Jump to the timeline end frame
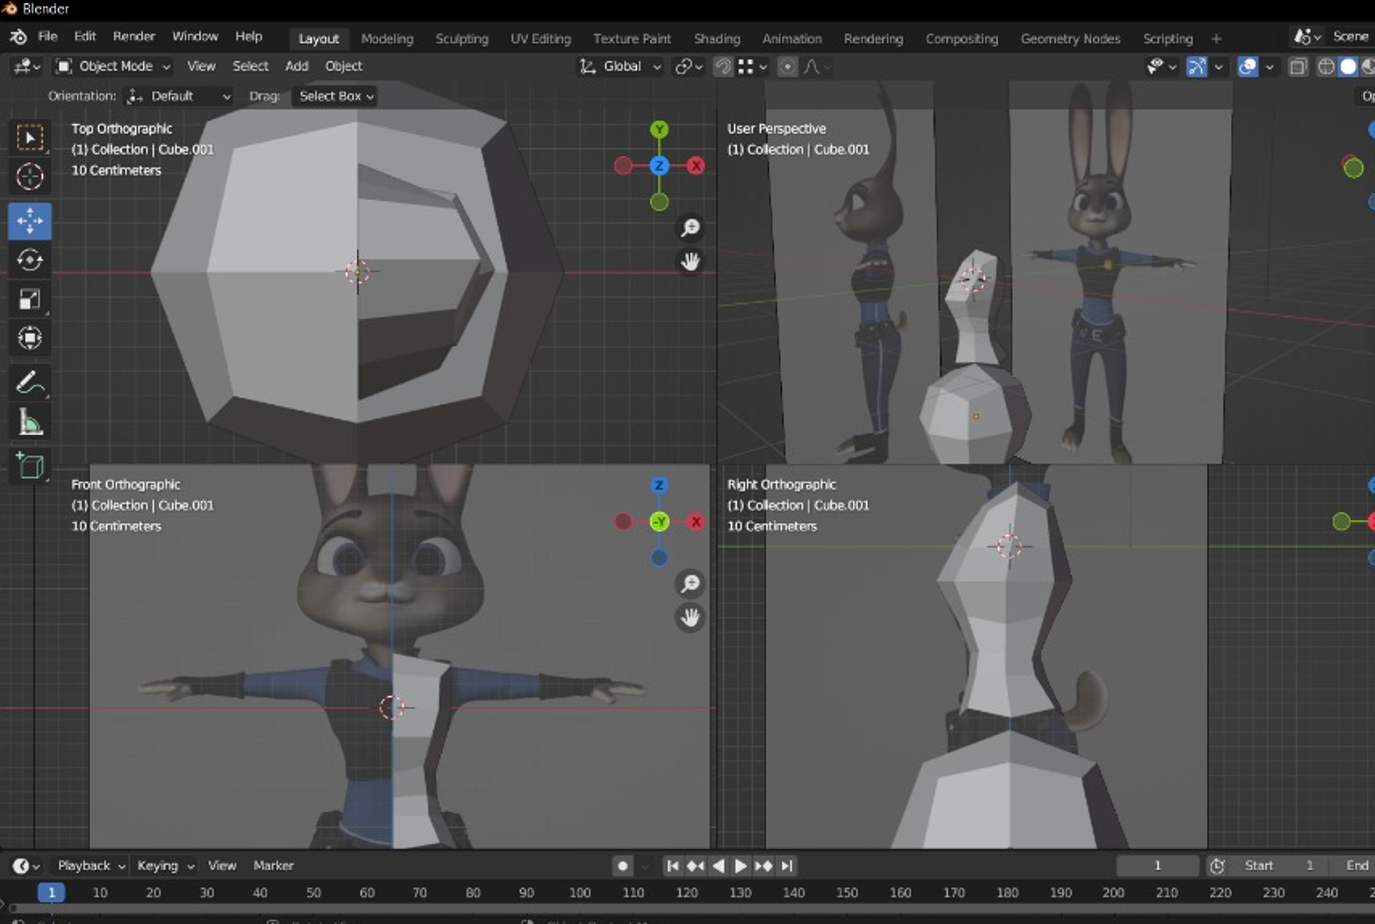This screenshot has height=924, width=1375. coord(787,866)
